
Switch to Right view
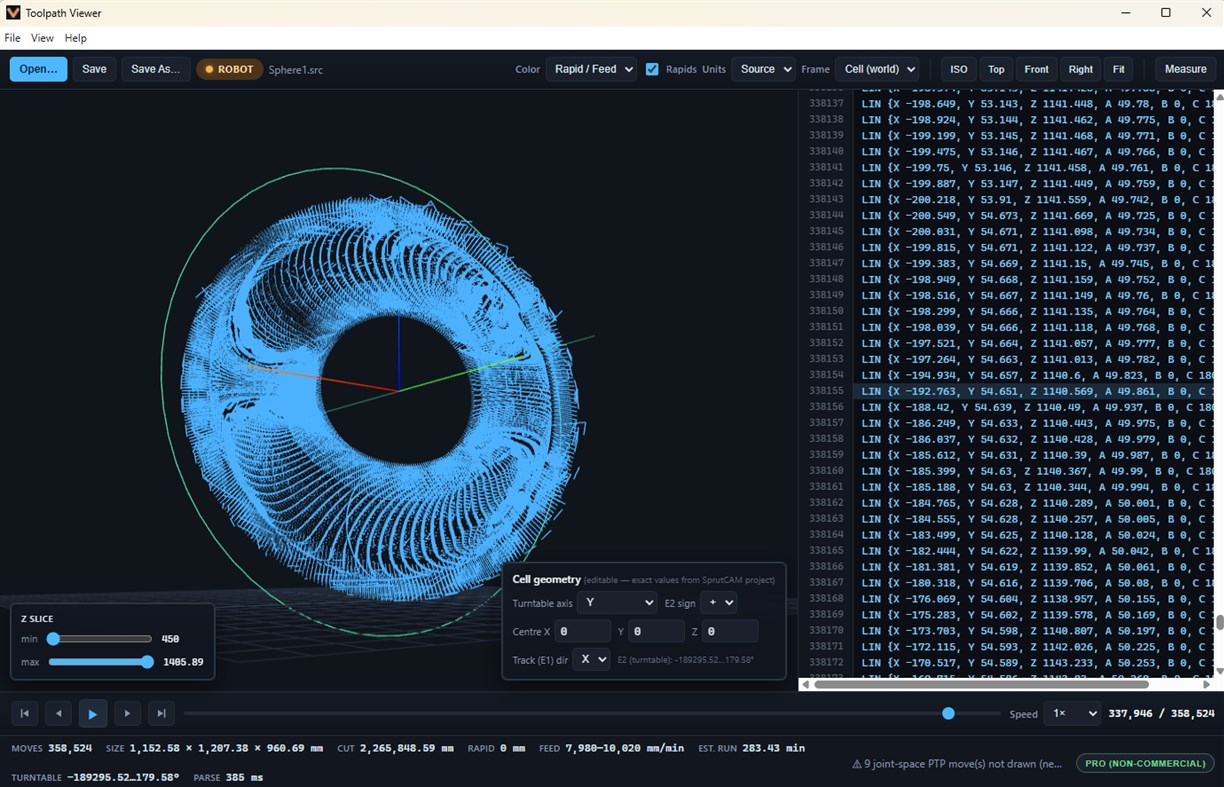click(1081, 69)
